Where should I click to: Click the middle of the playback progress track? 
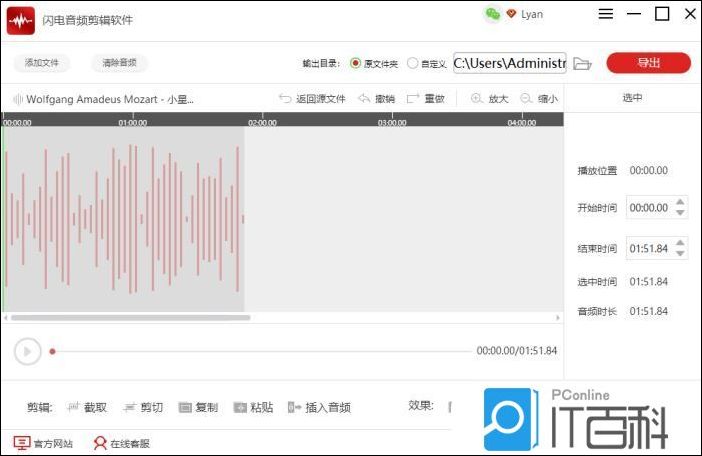pyautogui.click(x=262, y=351)
